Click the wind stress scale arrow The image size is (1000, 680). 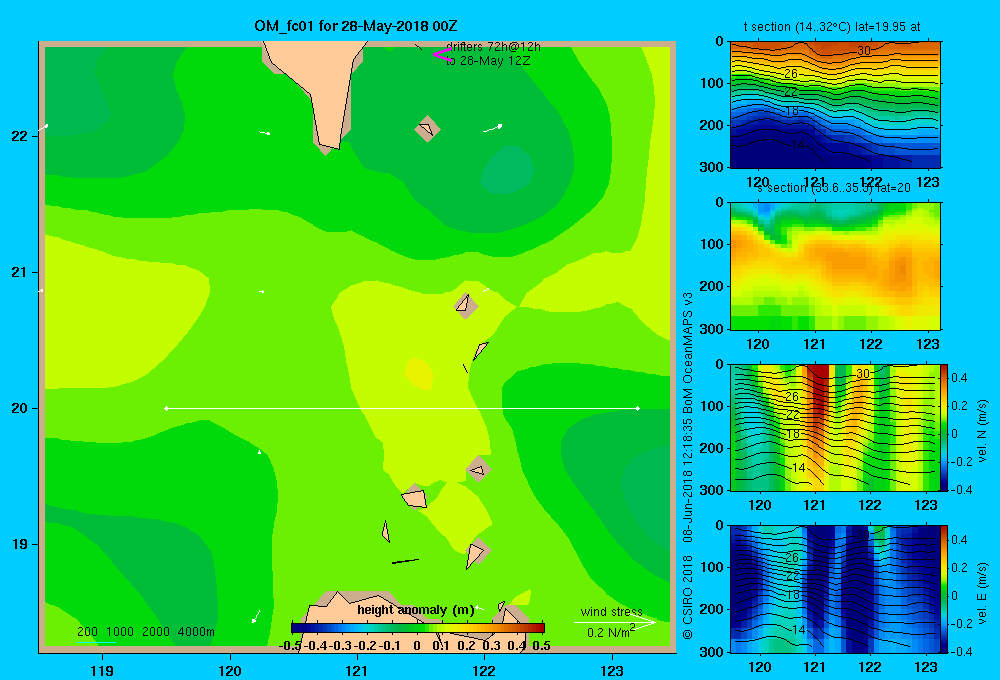[x=614, y=623]
